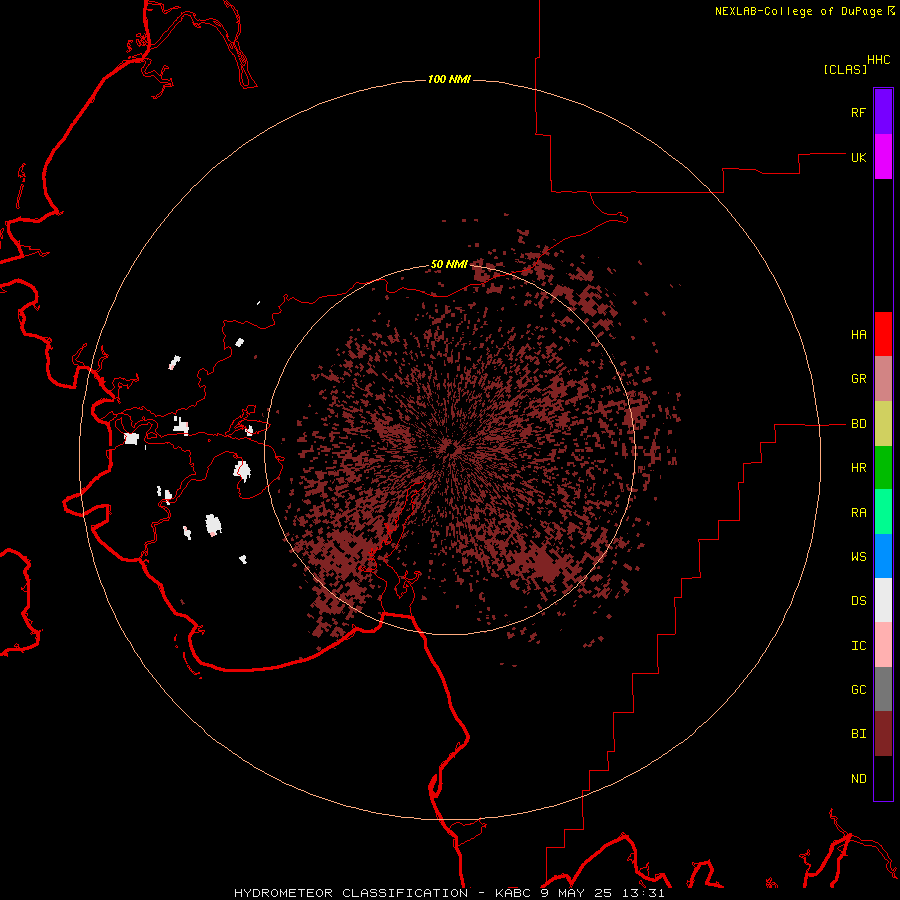Click the BI legend label
Screen dimensions: 900x900
(858, 734)
